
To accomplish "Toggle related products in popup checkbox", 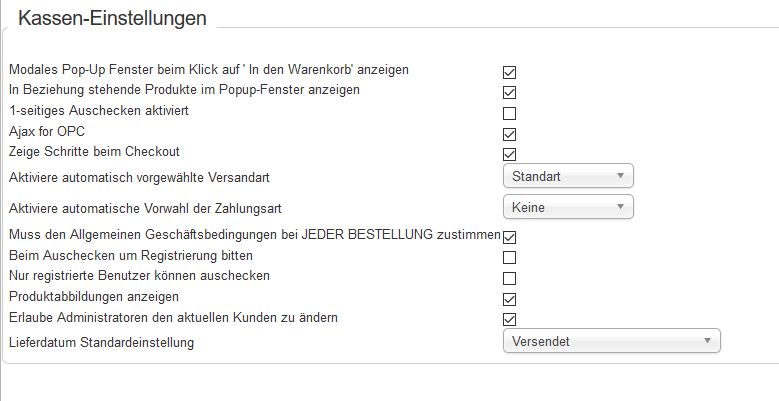I will tap(509, 93).
